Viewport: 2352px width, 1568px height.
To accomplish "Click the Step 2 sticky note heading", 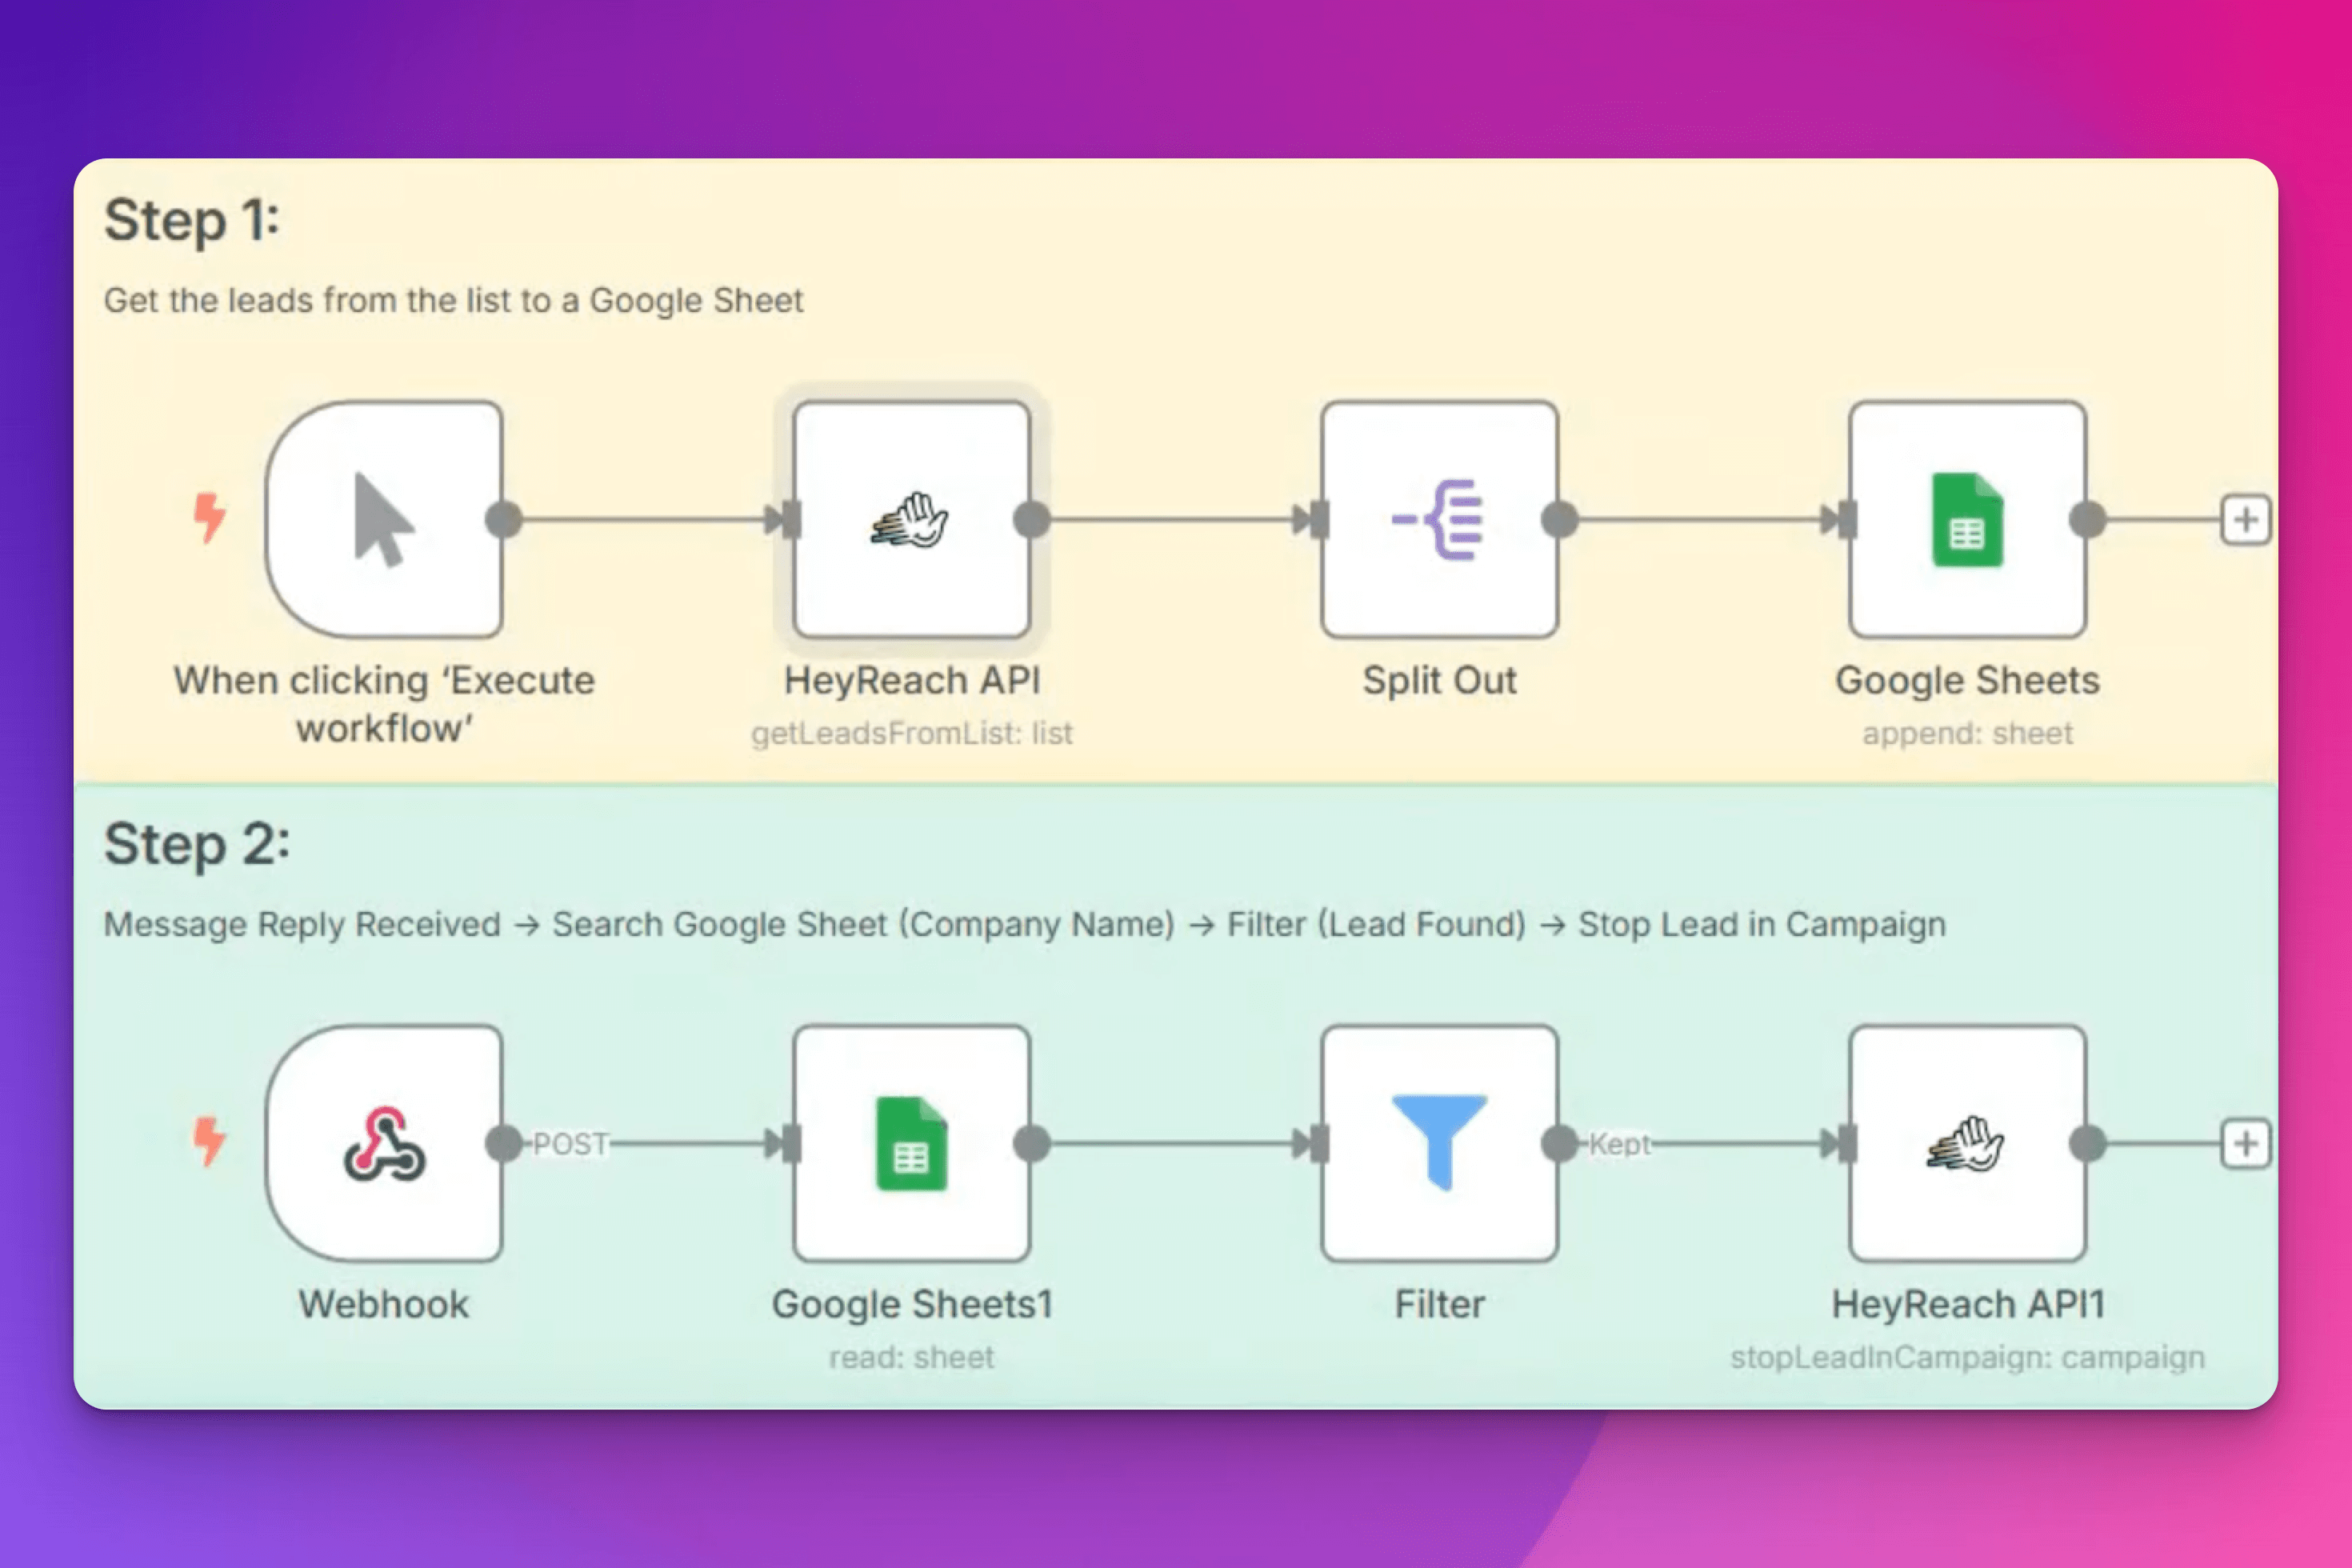I will click(x=197, y=844).
